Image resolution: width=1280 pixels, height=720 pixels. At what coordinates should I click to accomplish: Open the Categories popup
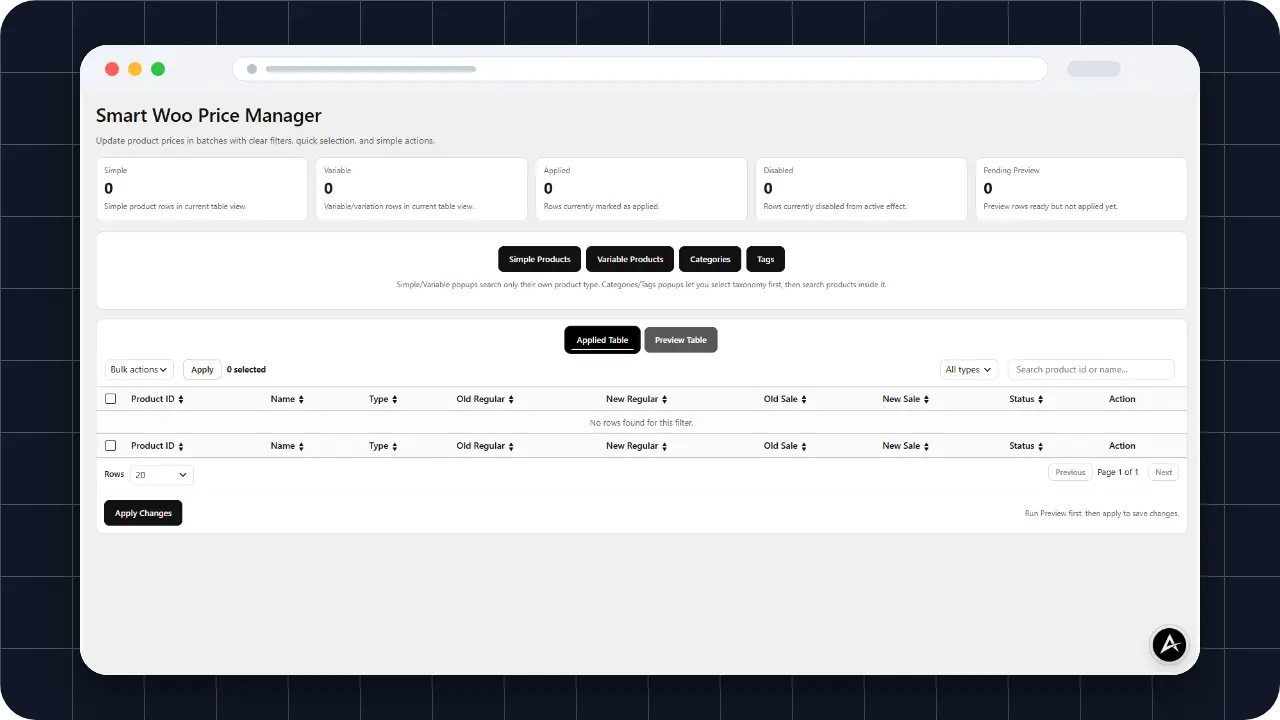(710, 259)
